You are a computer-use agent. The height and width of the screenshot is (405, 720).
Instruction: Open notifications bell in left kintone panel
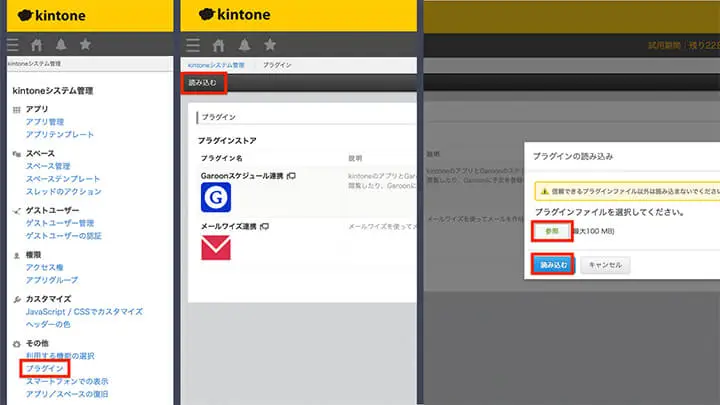pyautogui.click(x=61, y=45)
